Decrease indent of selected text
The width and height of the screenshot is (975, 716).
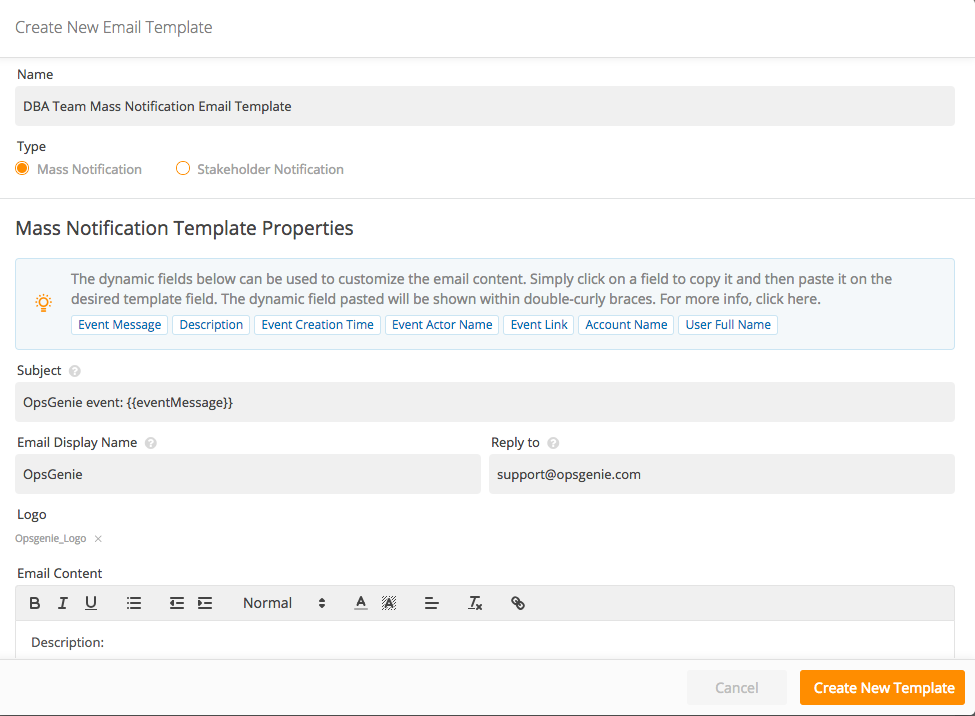pyautogui.click(x=177, y=603)
